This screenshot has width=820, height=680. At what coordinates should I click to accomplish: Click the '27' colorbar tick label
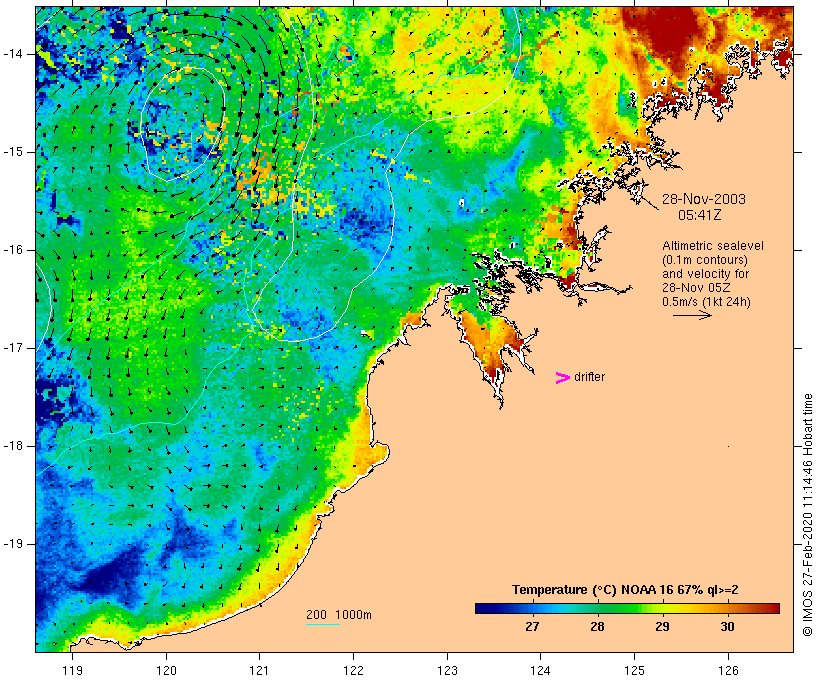[x=532, y=627]
